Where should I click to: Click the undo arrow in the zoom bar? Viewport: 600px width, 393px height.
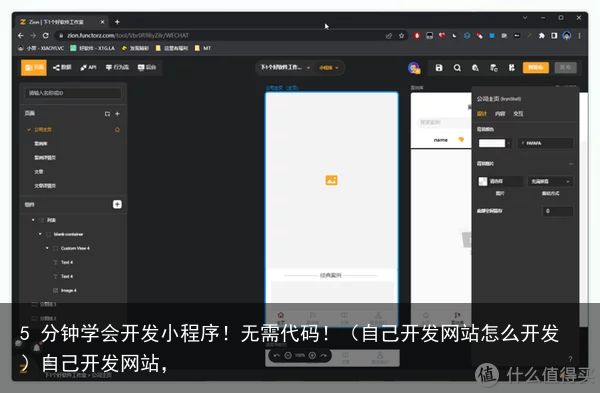tap(276, 355)
